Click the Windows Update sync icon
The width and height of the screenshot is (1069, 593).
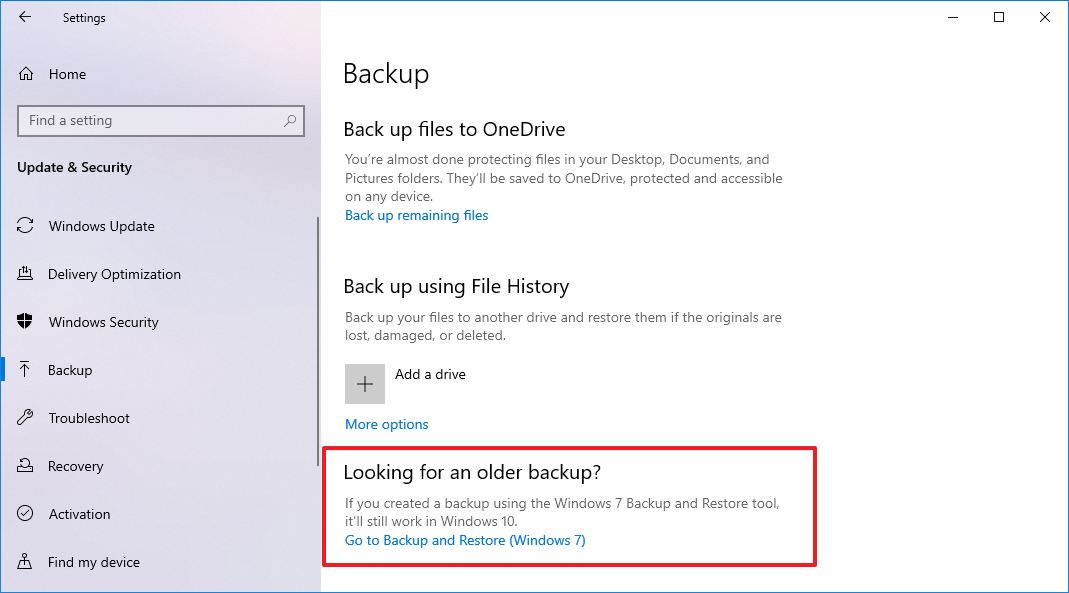click(26, 226)
